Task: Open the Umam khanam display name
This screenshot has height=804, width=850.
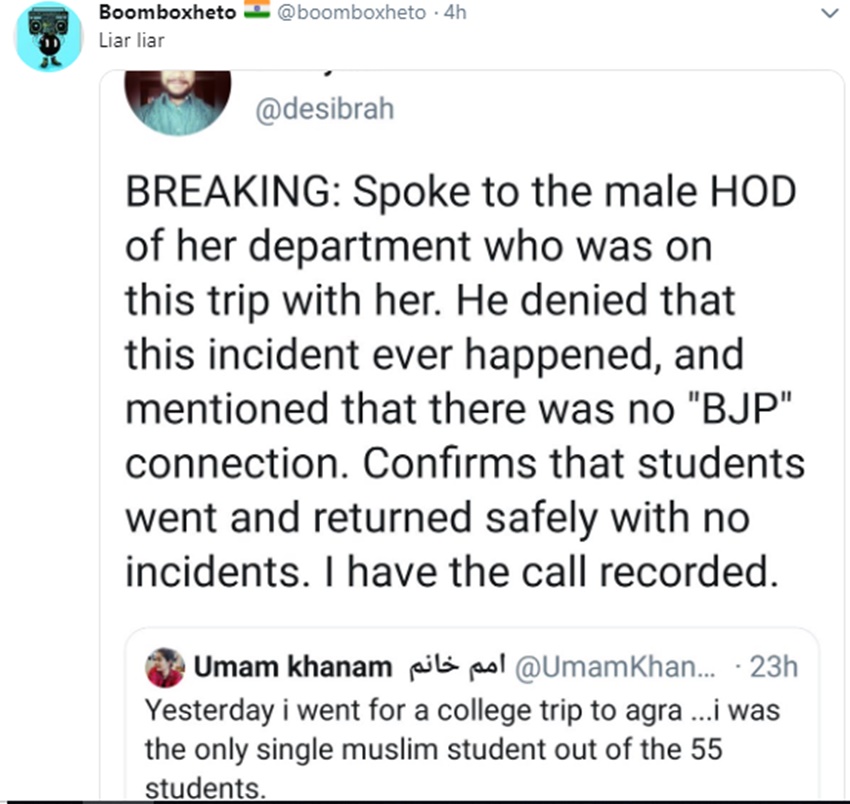Action: pos(291,666)
